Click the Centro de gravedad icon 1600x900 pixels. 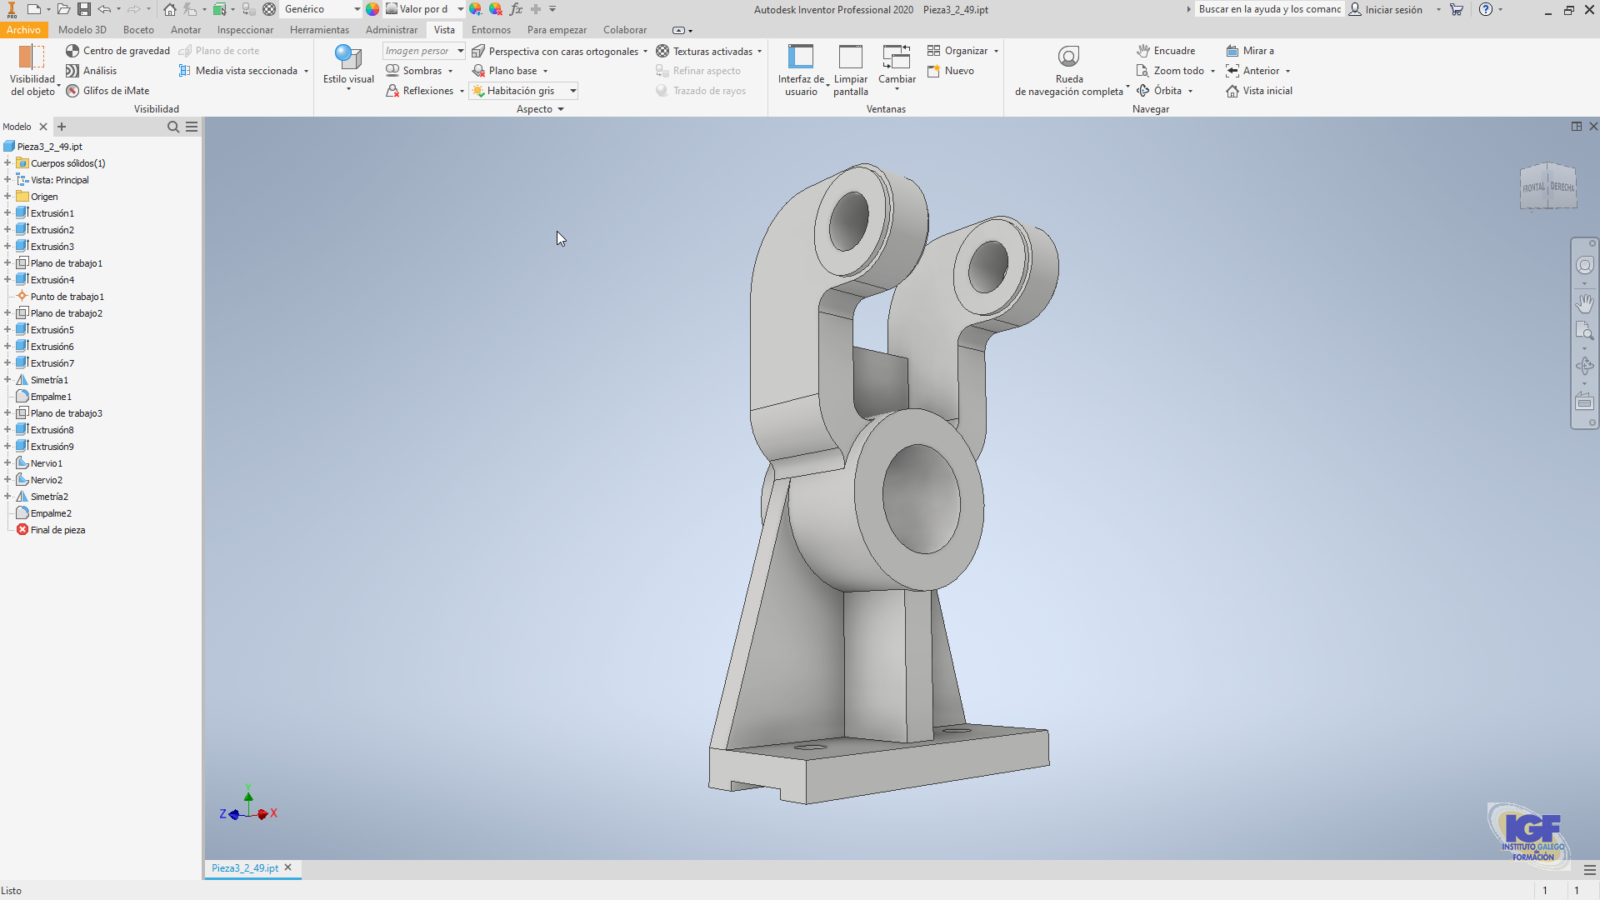coord(73,51)
